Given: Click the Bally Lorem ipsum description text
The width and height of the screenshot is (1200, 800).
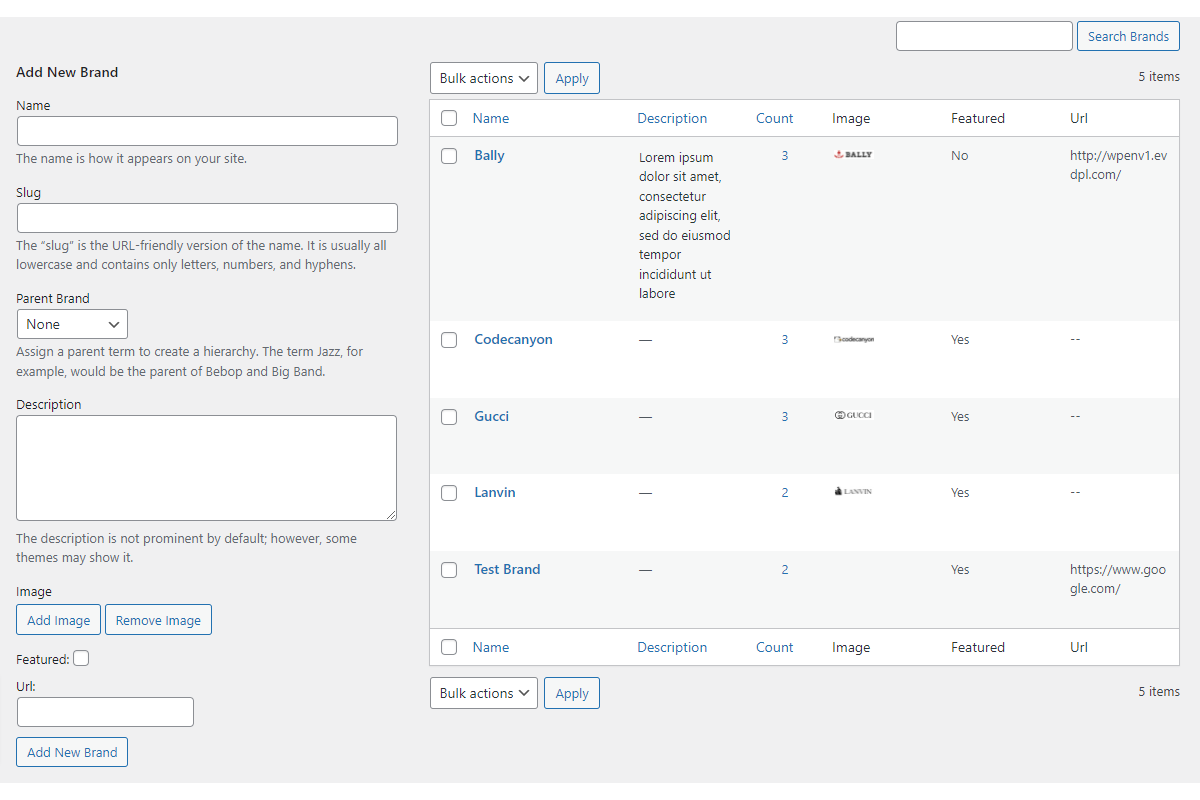Looking at the screenshot, I should pyautogui.click(x=685, y=225).
